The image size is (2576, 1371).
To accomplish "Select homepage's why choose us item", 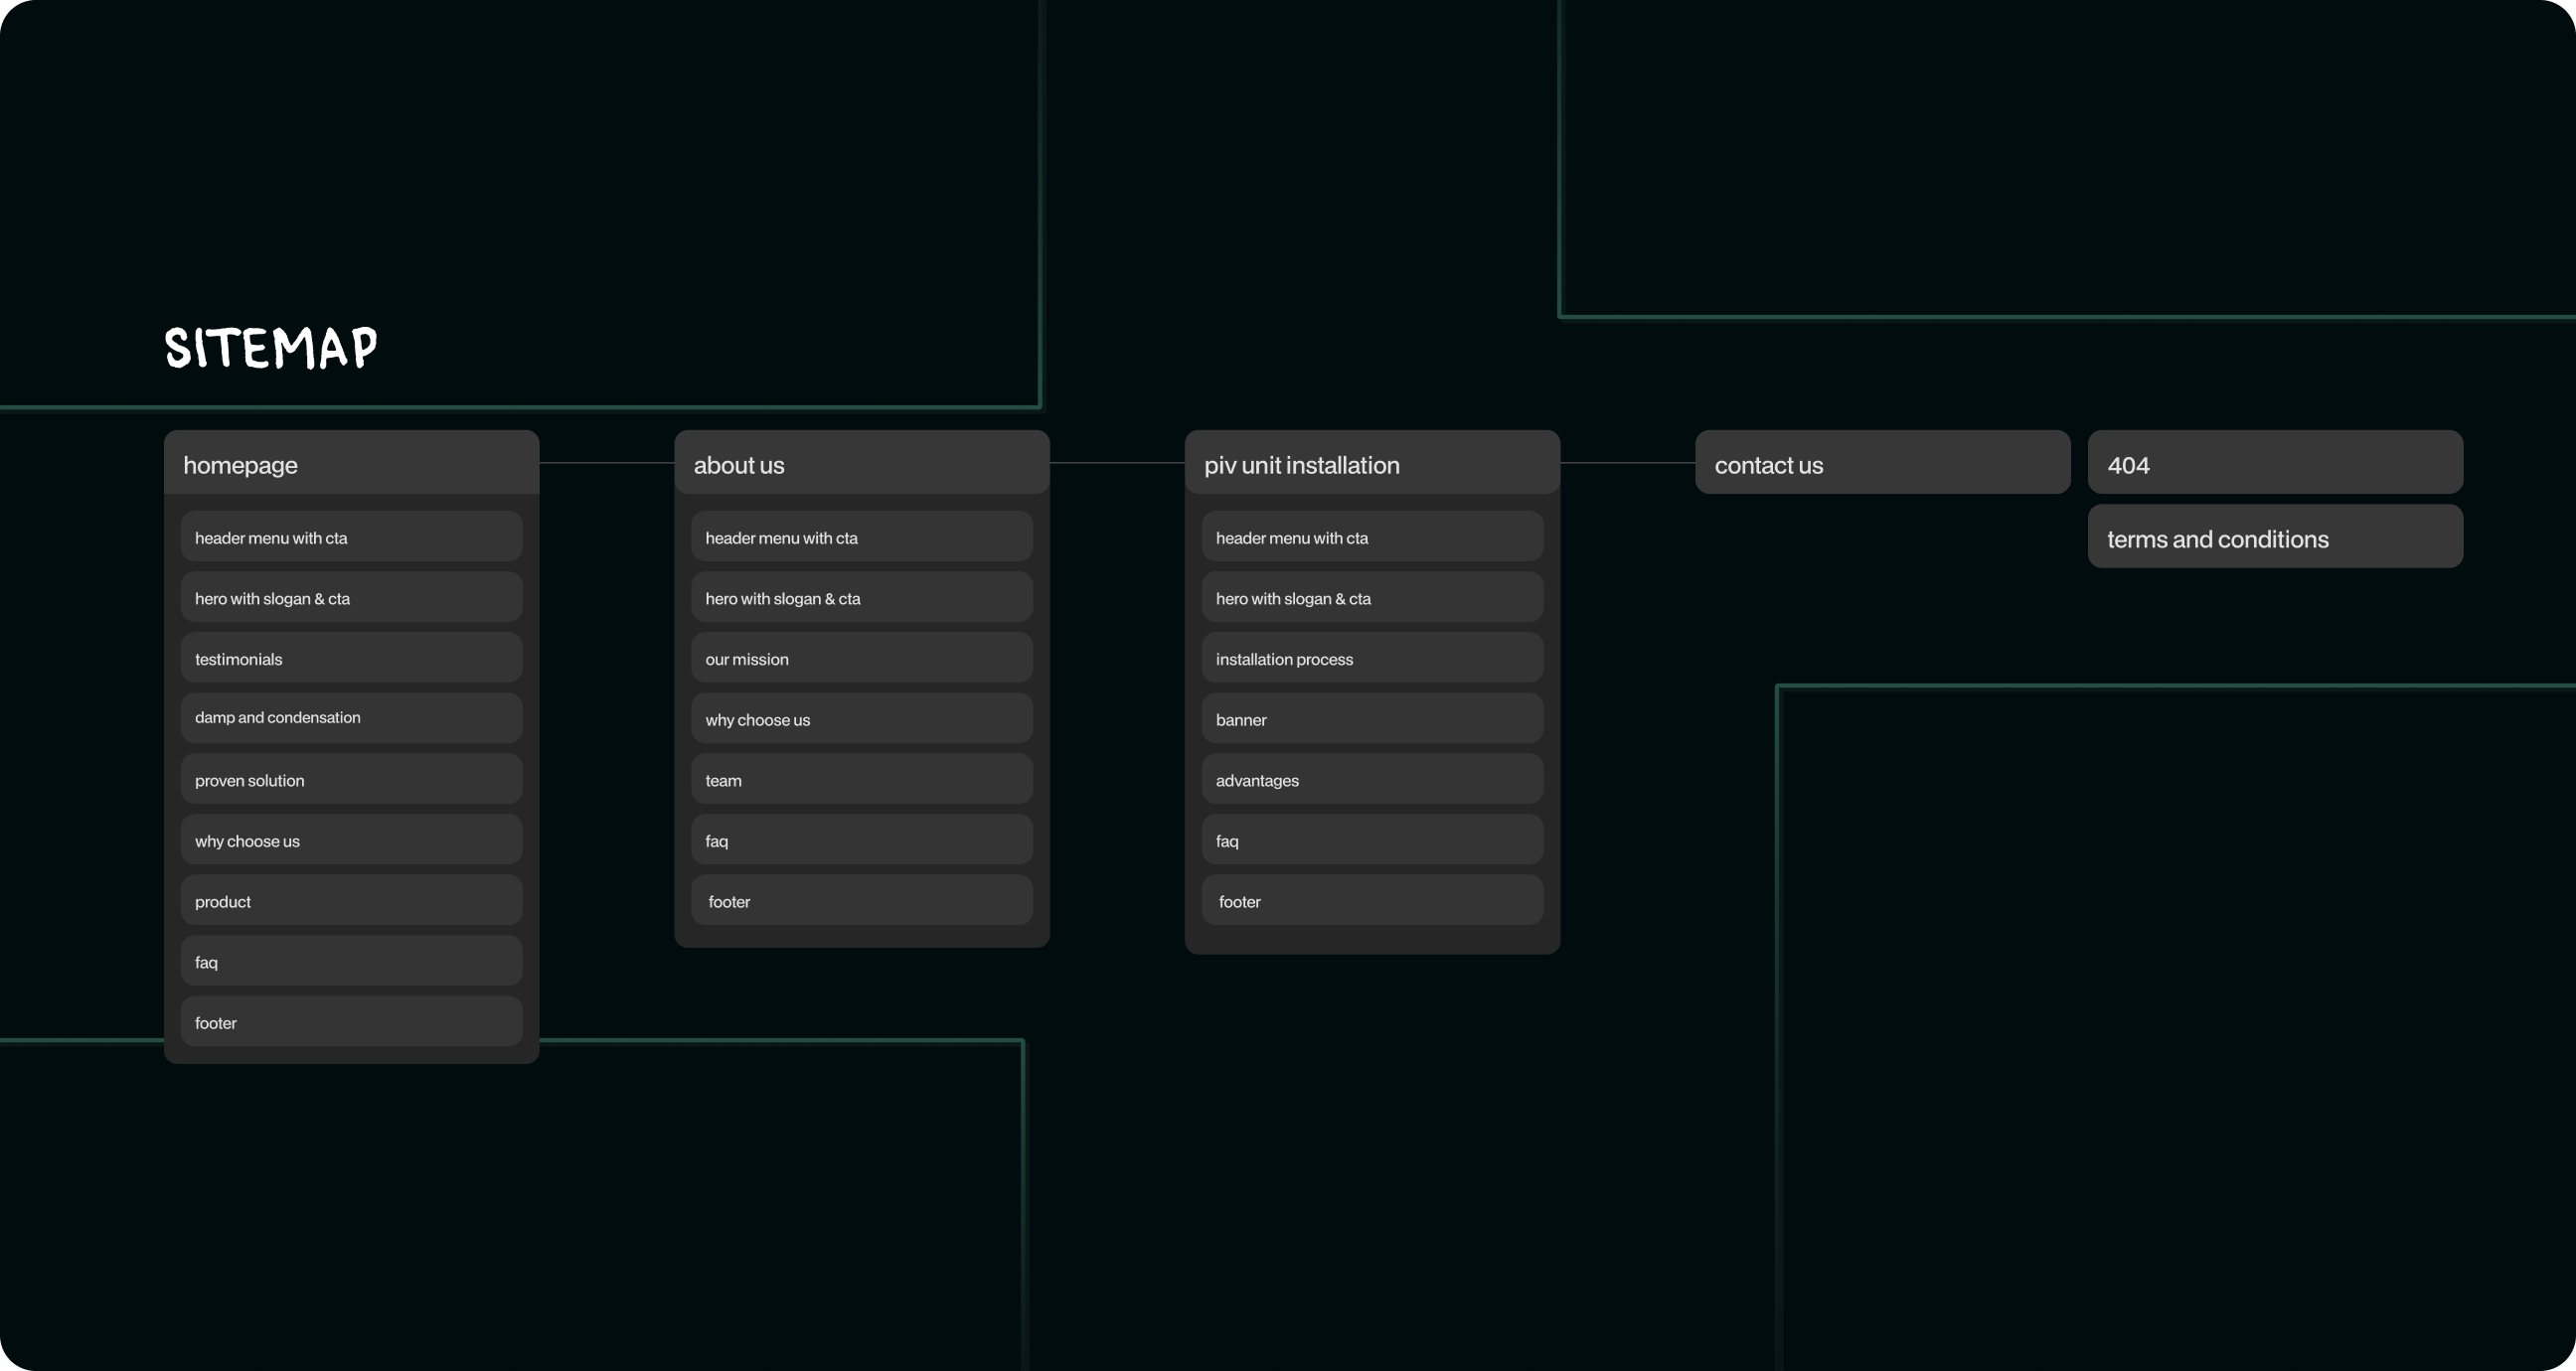I will point(351,840).
